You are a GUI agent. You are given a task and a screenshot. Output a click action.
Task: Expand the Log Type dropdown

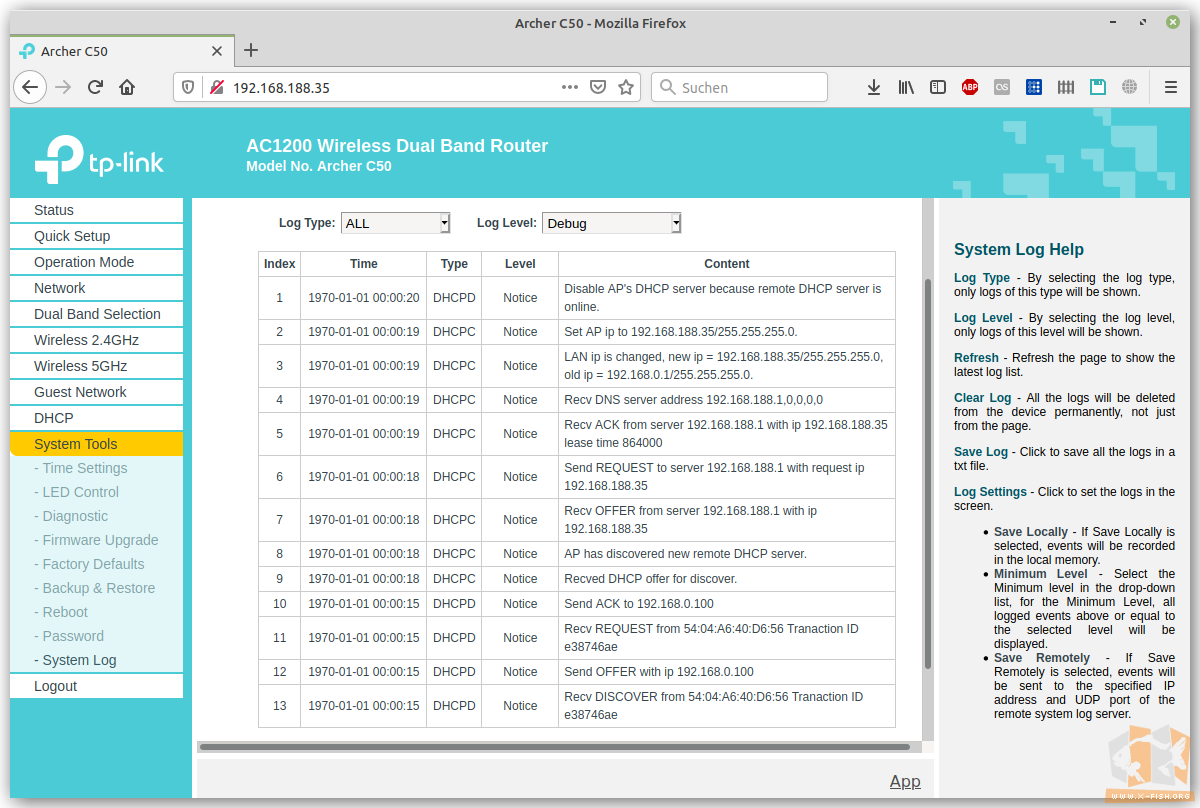[x=396, y=223]
